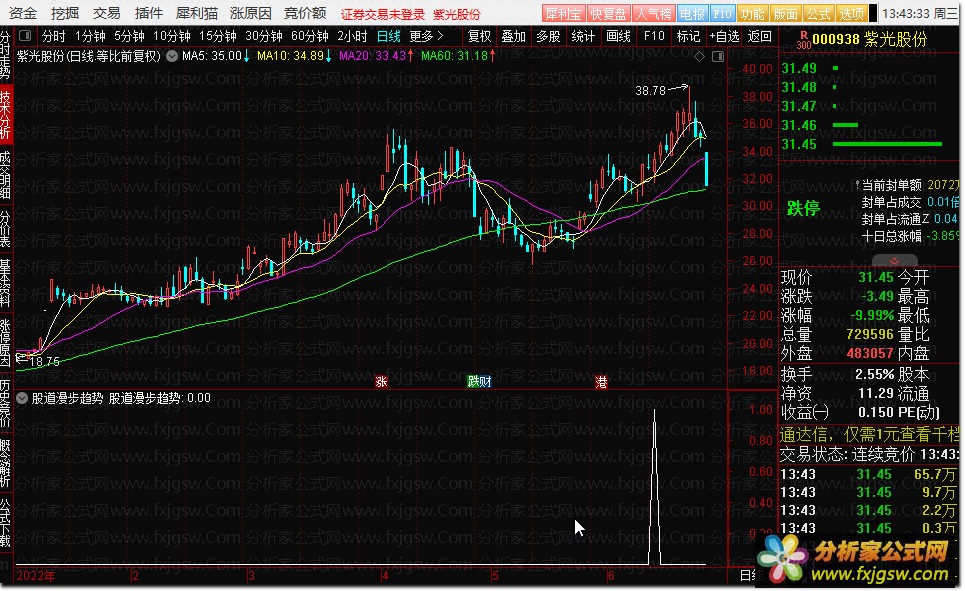Open the 插件 menu
This screenshot has height=591, width=965.
click(148, 13)
